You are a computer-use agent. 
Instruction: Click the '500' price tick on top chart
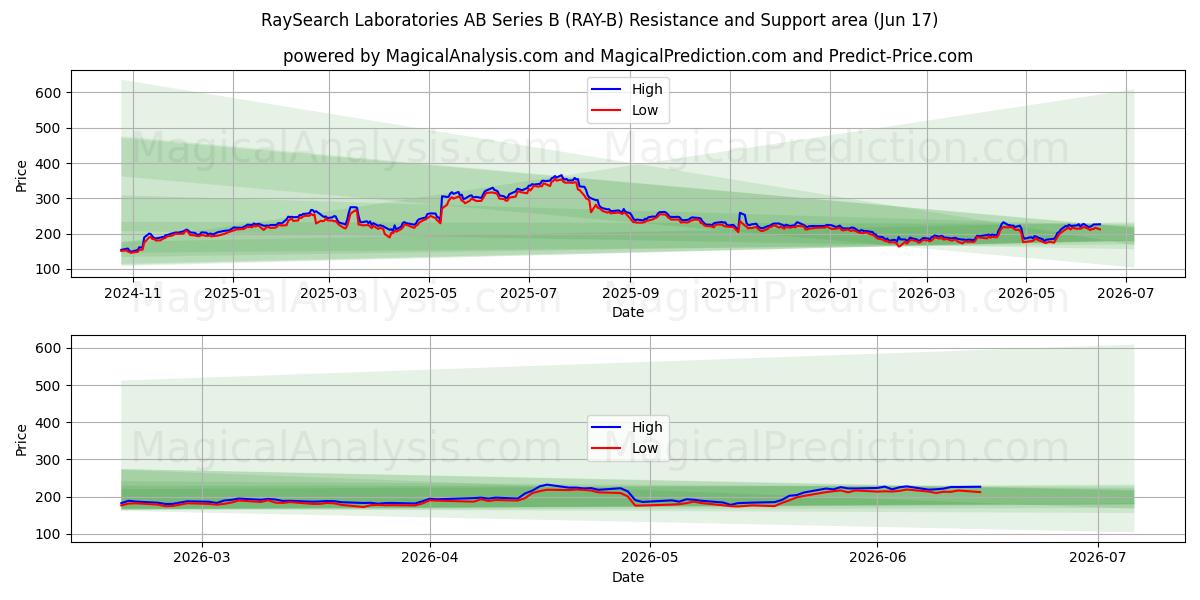pyautogui.click(x=50, y=128)
